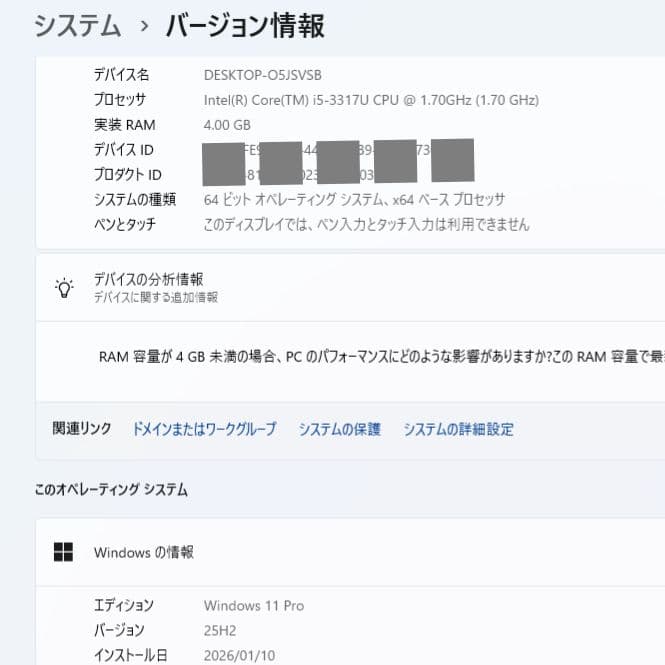Click the プロセッサ label

pos(120,100)
